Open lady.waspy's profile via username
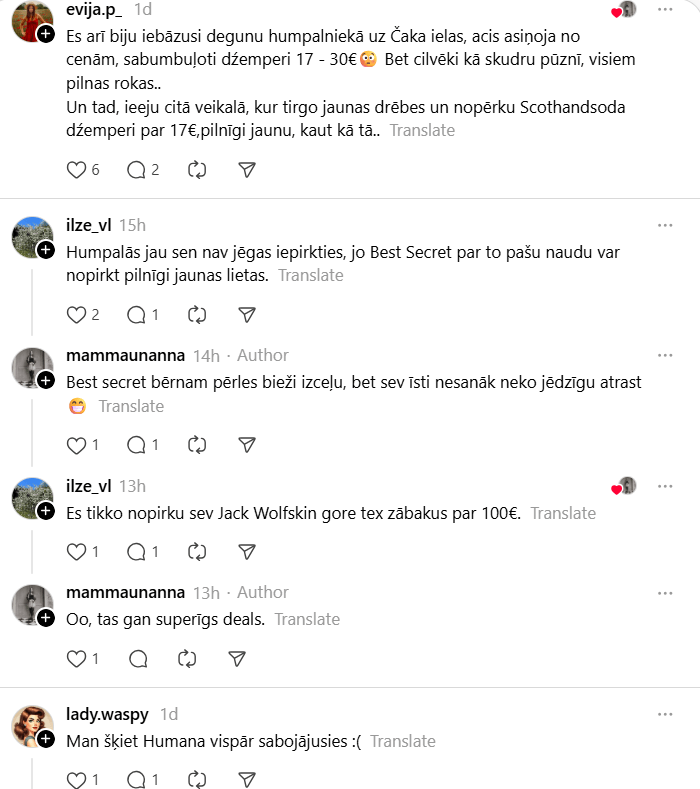 [x=107, y=714]
